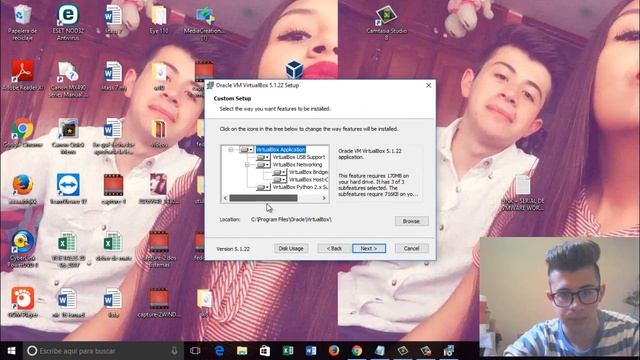The height and width of the screenshot is (360, 640).
Task: Click Browse to change install location
Action: (411, 221)
